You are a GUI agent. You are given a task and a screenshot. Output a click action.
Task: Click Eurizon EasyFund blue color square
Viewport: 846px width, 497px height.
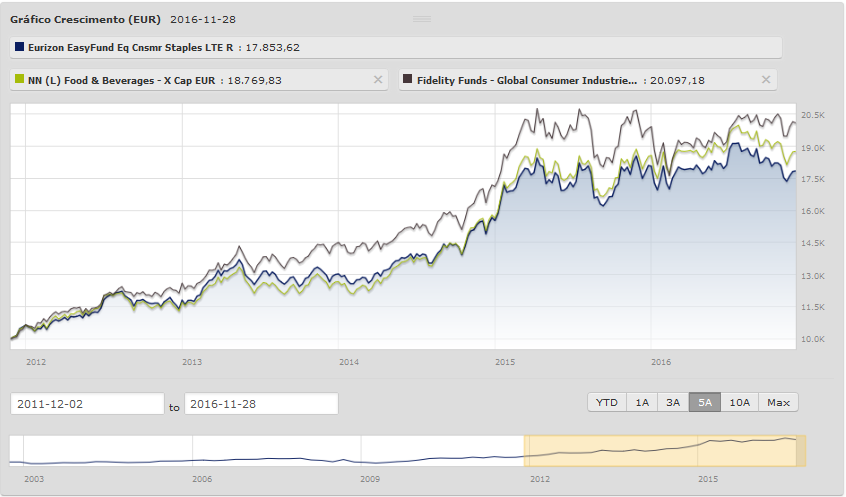tap(19, 47)
